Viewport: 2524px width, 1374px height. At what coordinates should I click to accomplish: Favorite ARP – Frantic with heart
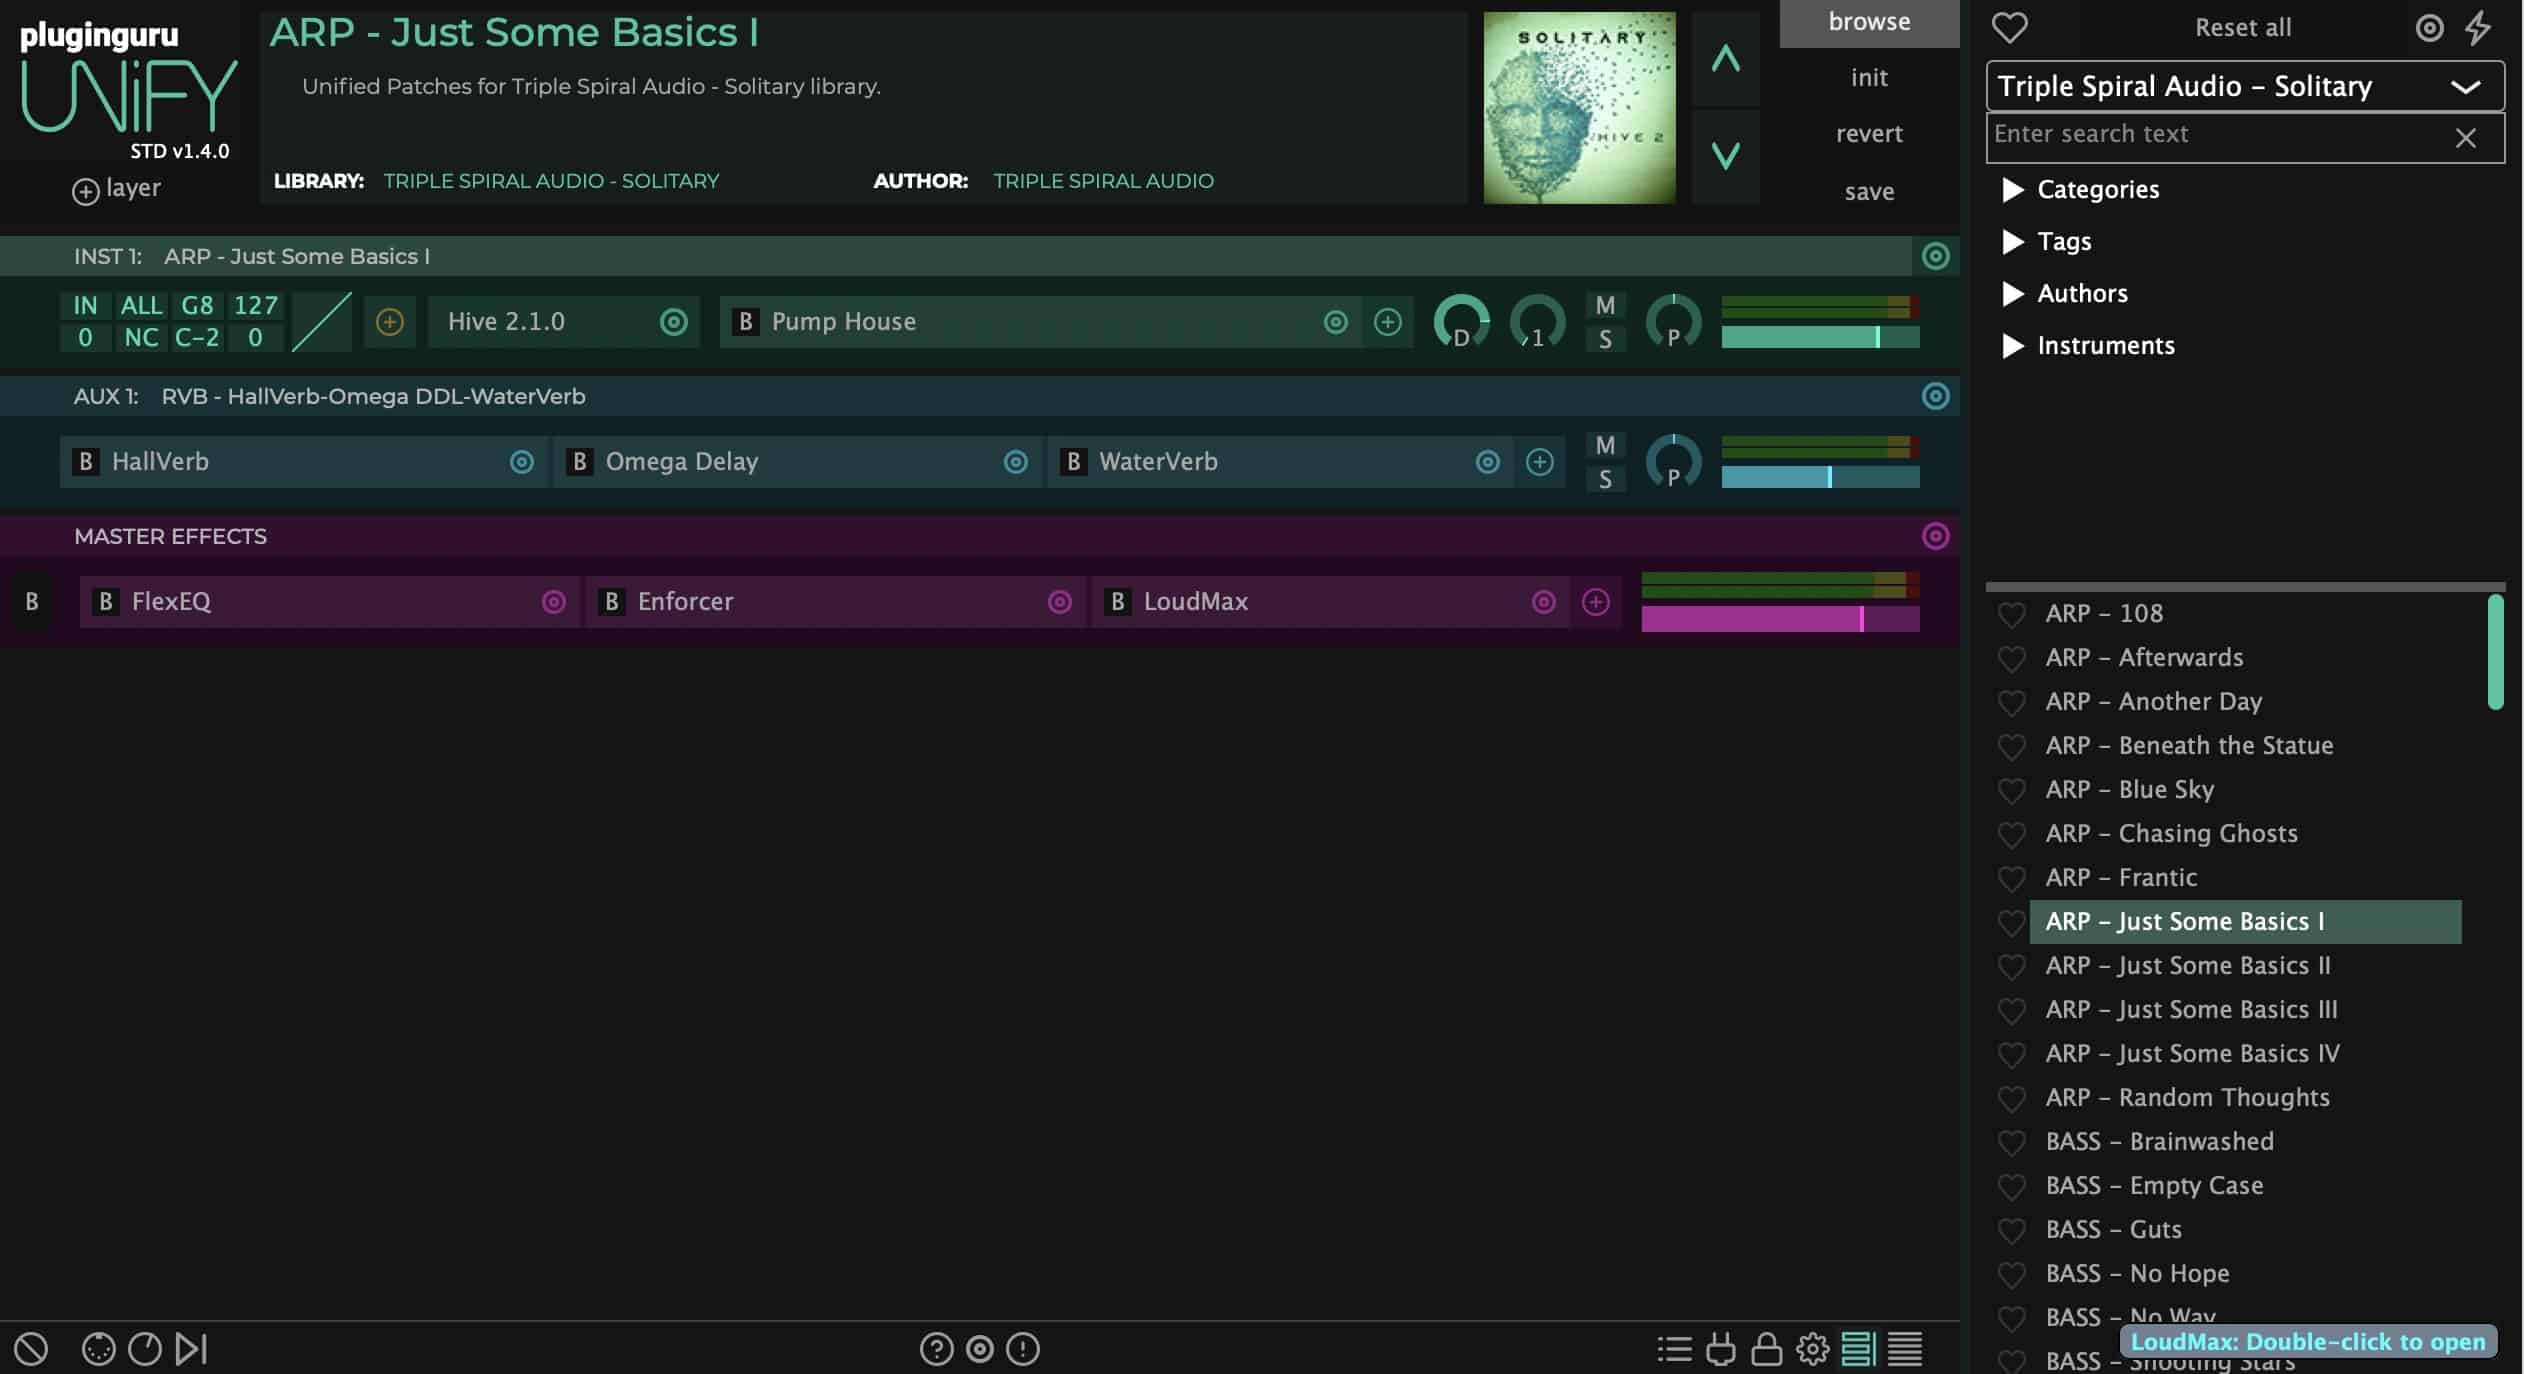[2011, 878]
